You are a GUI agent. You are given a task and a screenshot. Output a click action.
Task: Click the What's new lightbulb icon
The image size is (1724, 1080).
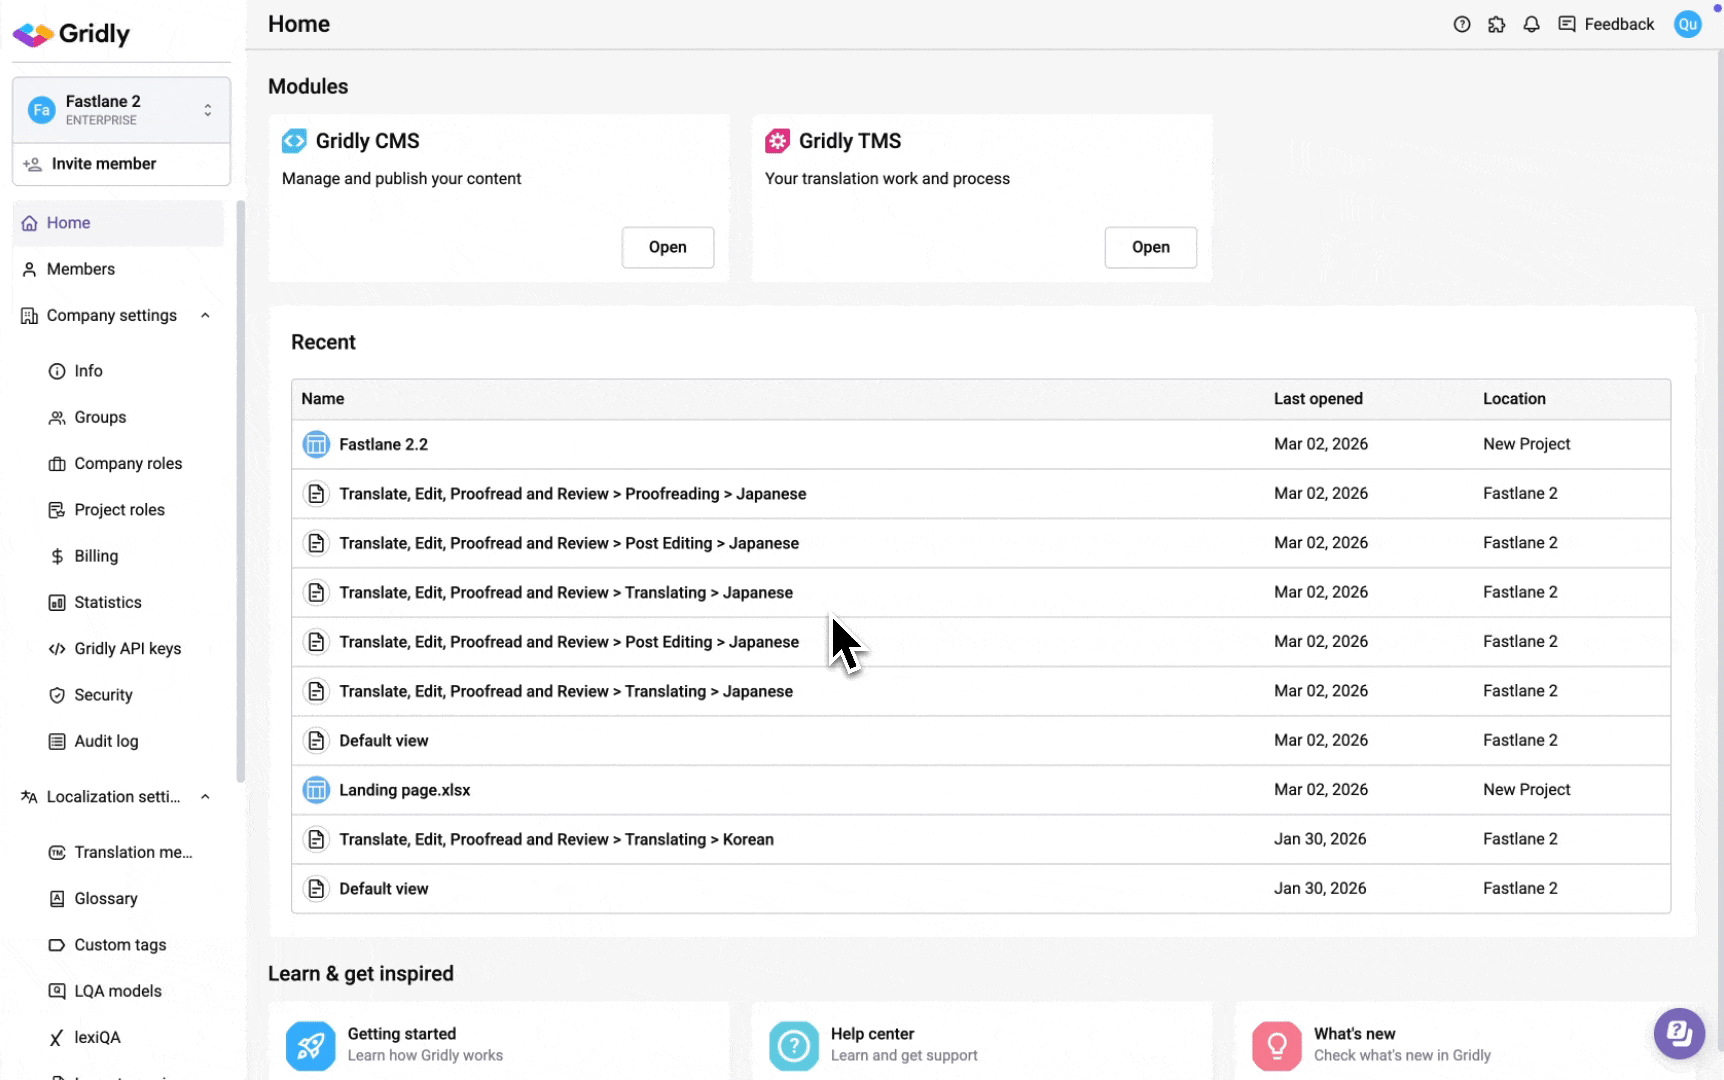click(1276, 1045)
